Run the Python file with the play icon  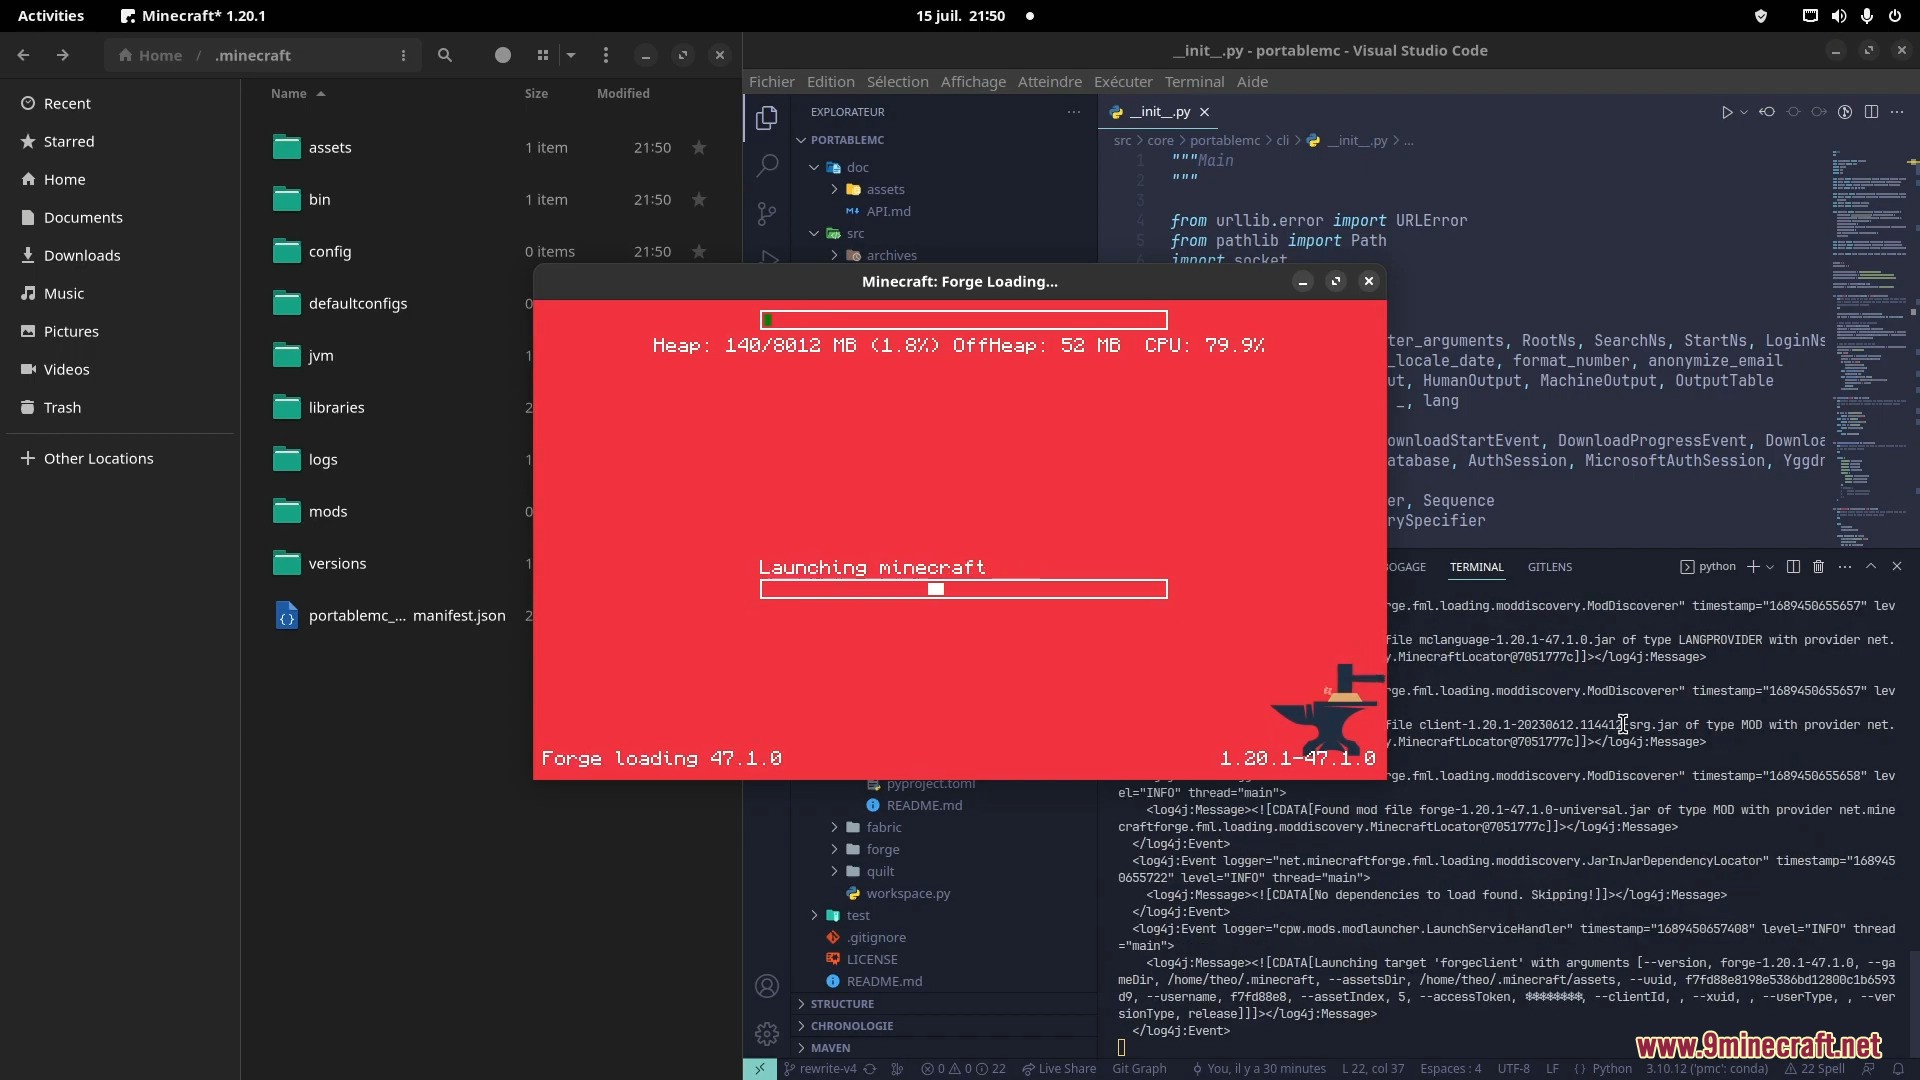tap(1726, 112)
